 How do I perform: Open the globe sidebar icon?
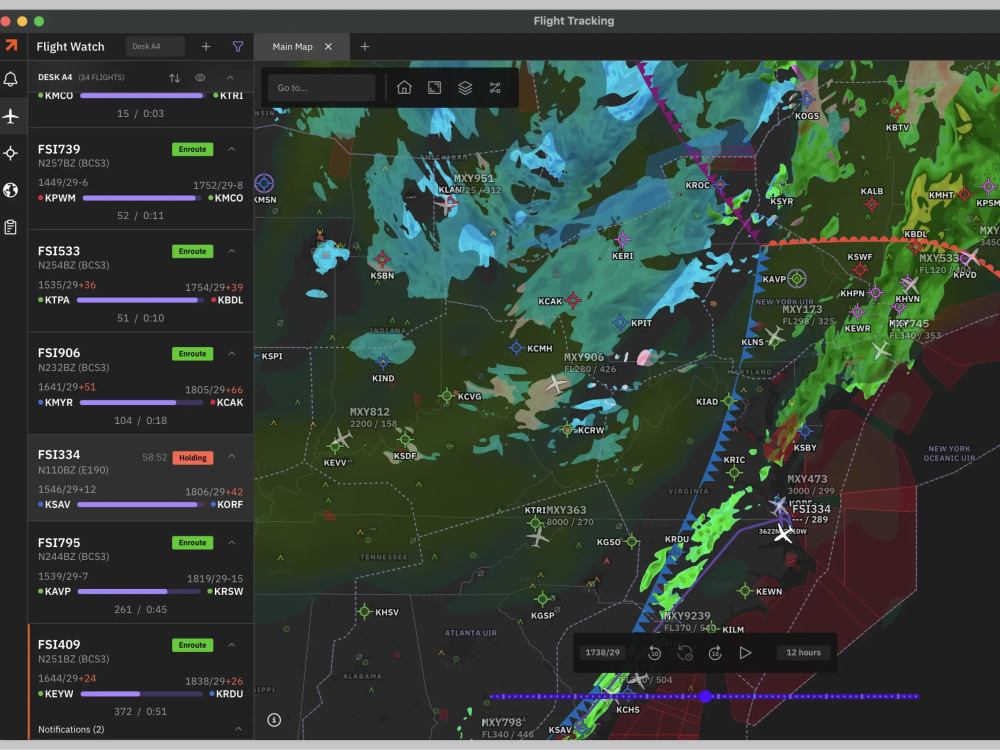(11, 190)
